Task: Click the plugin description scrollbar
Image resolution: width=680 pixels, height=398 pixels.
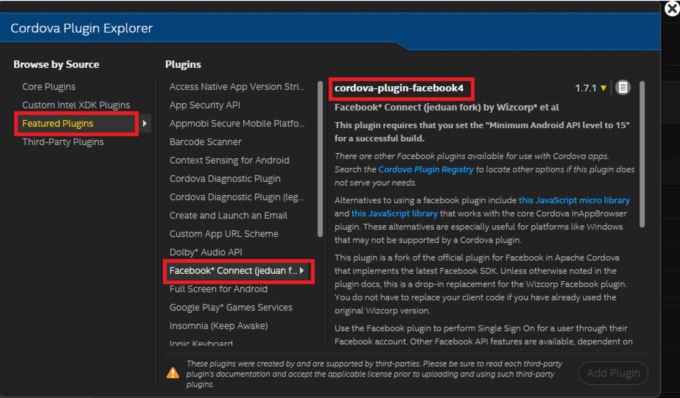Action: 642,154
